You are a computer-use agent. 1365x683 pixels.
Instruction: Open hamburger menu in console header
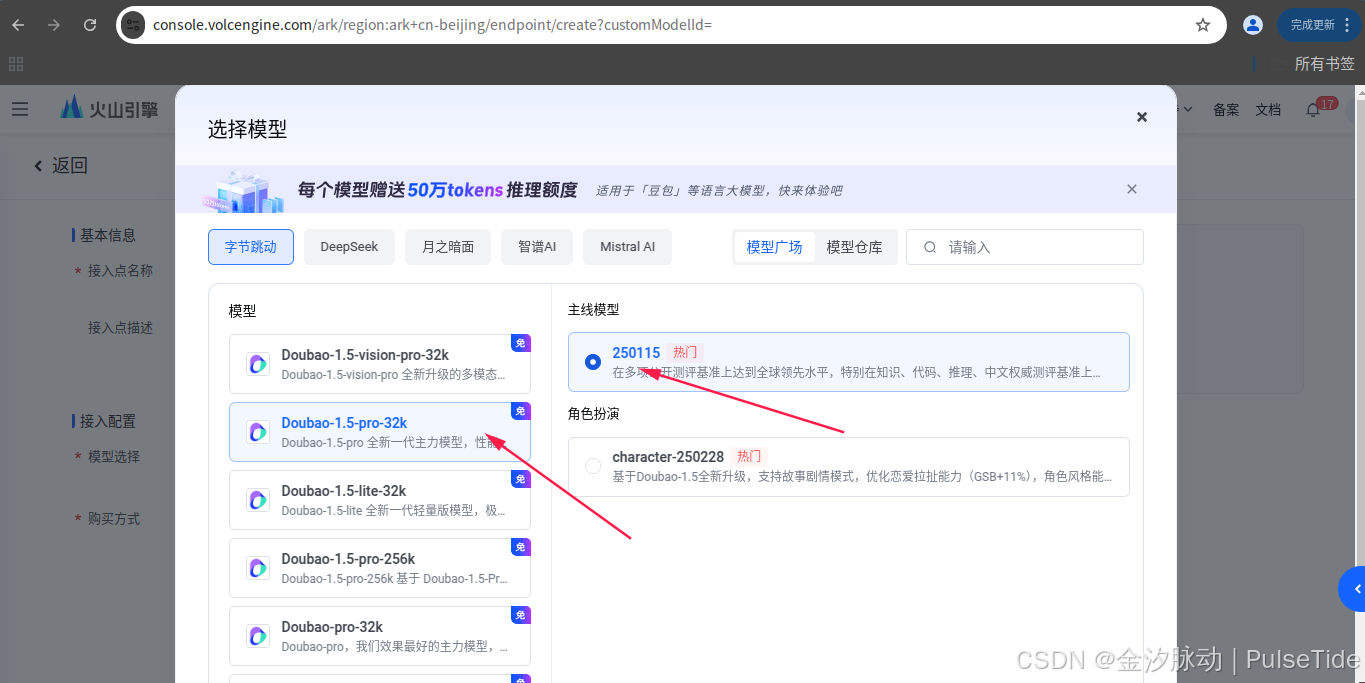pos(20,109)
